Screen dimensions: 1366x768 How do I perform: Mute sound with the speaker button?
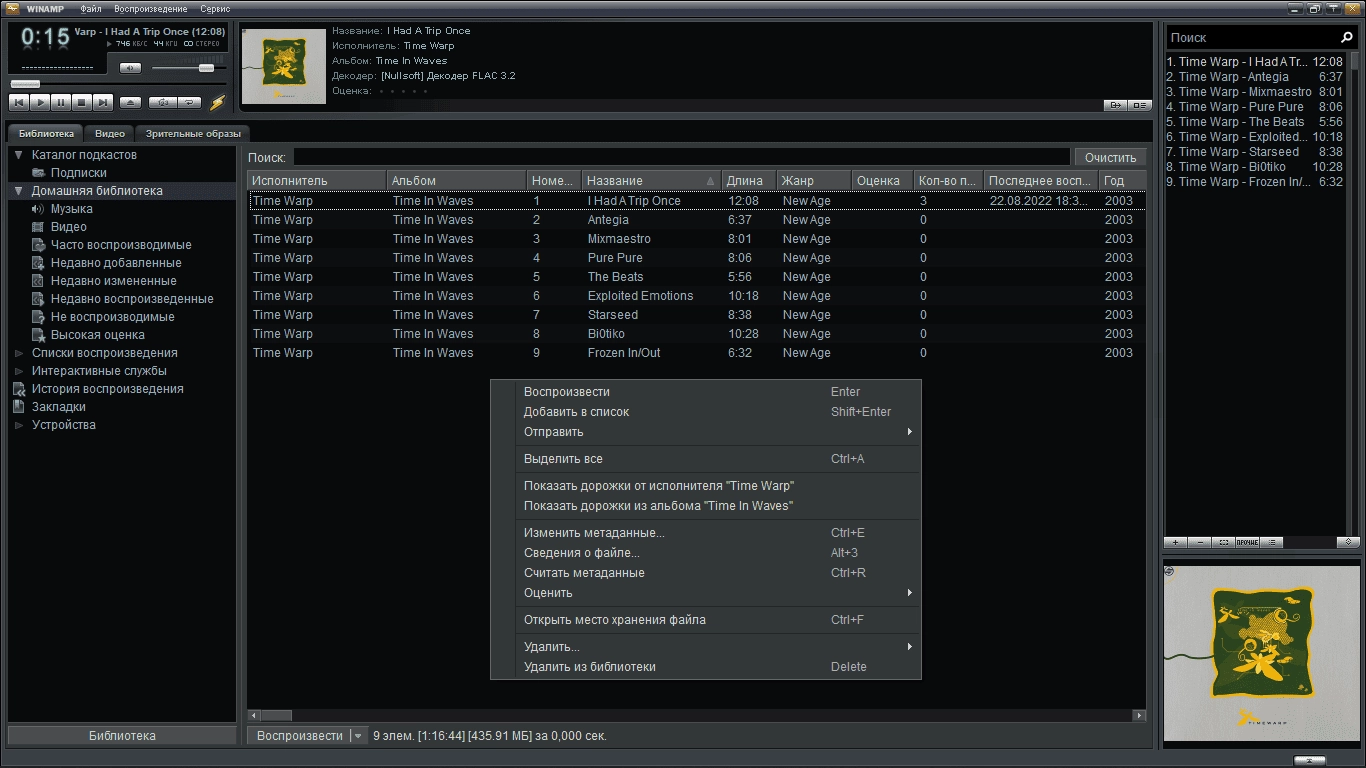point(130,68)
